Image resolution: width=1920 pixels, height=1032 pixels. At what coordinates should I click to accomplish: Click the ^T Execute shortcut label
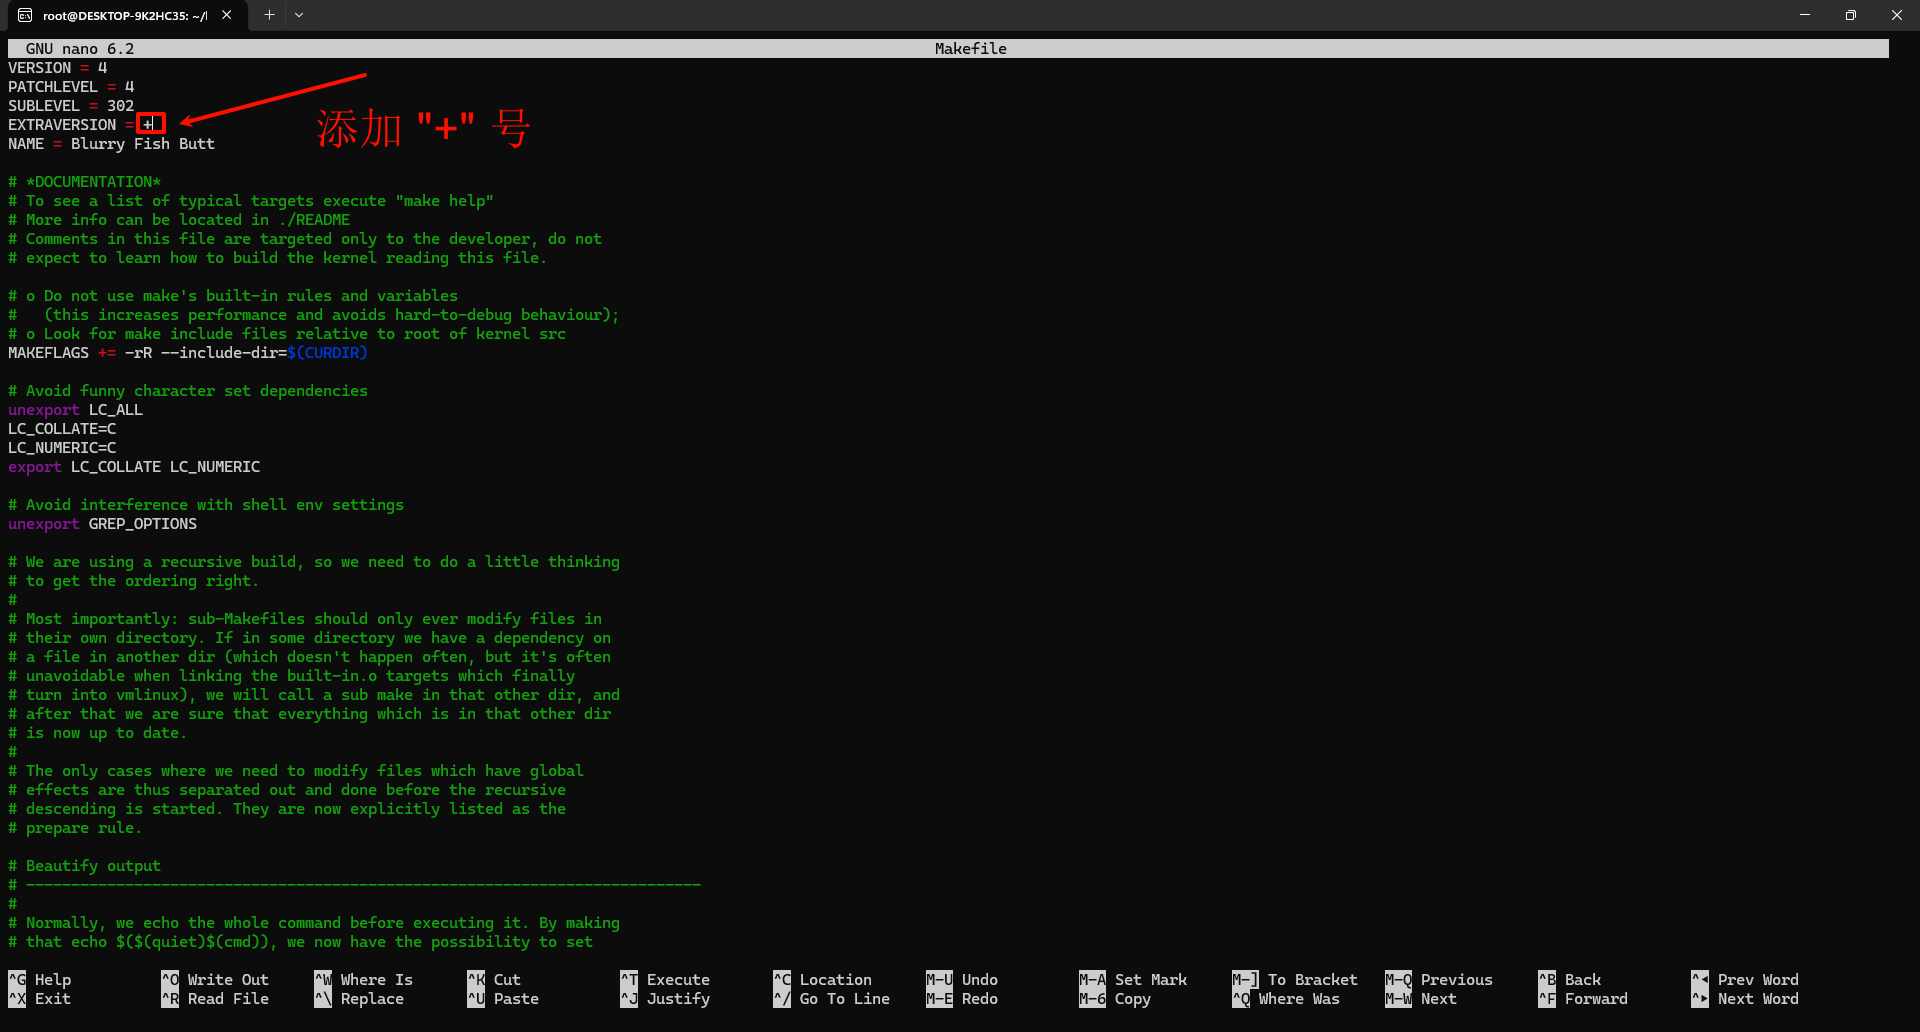pyautogui.click(x=677, y=980)
